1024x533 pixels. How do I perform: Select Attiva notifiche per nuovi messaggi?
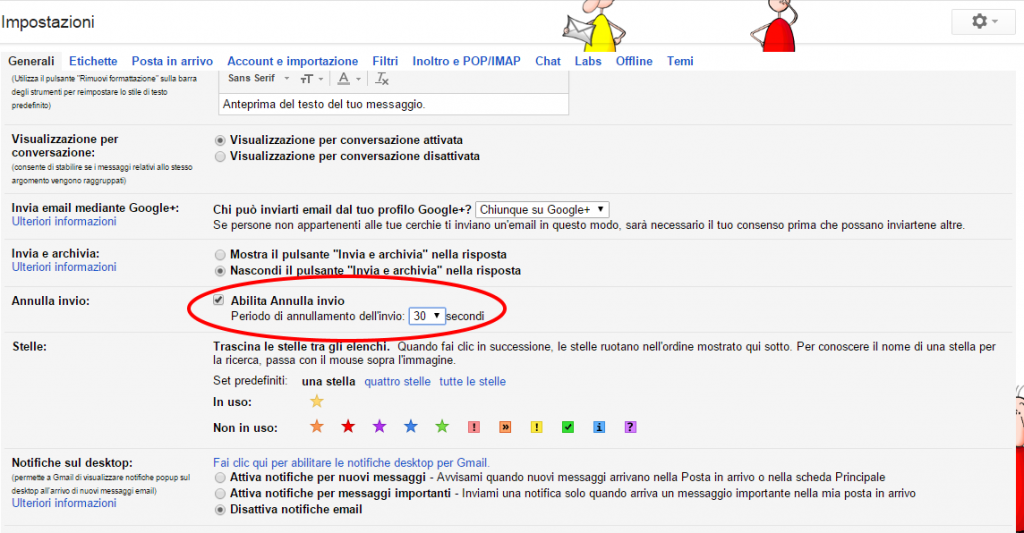(220, 477)
